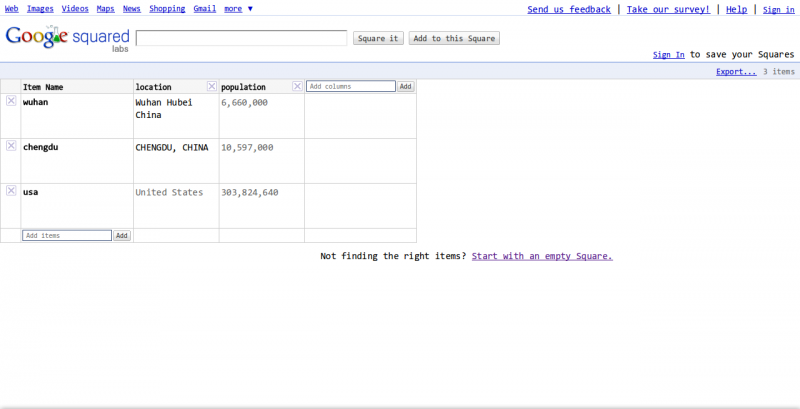Viewport: 800px width, 409px height.
Task: Open the Help link
Action: [736, 9]
